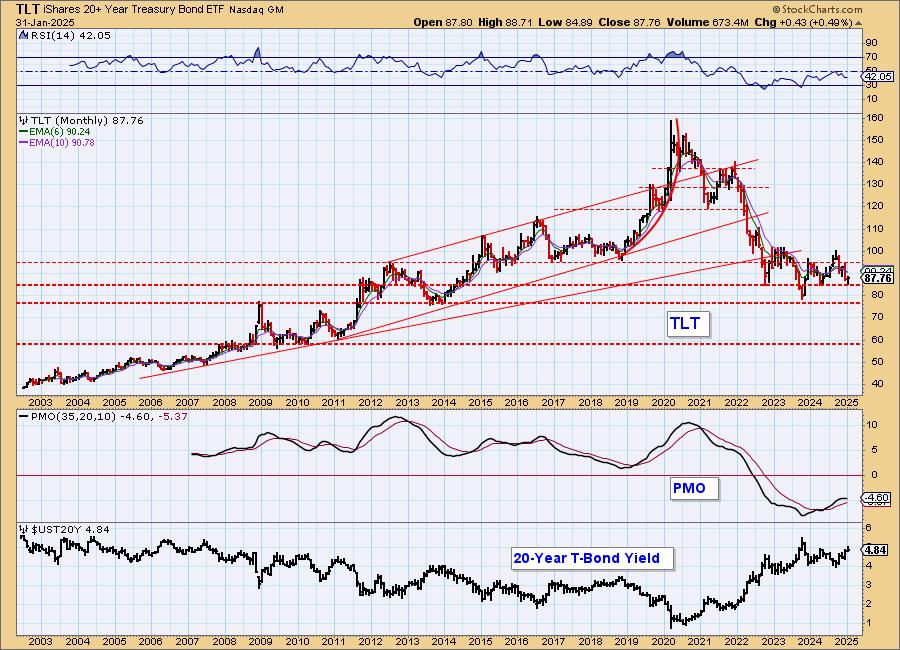Click the Open 87.80 value in header
The image size is (900, 650).
(443, 22)
